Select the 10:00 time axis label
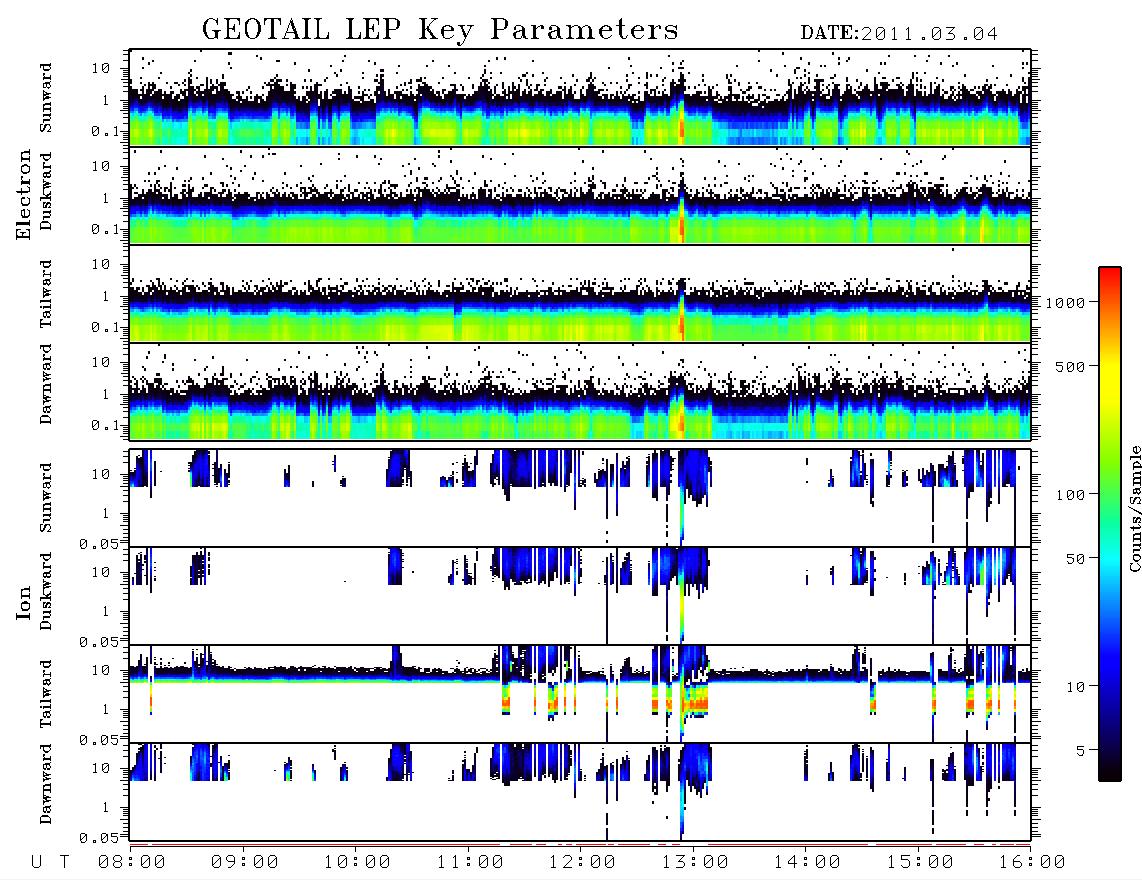Screen dimensions: 1142x880 [x=357, y=862]
